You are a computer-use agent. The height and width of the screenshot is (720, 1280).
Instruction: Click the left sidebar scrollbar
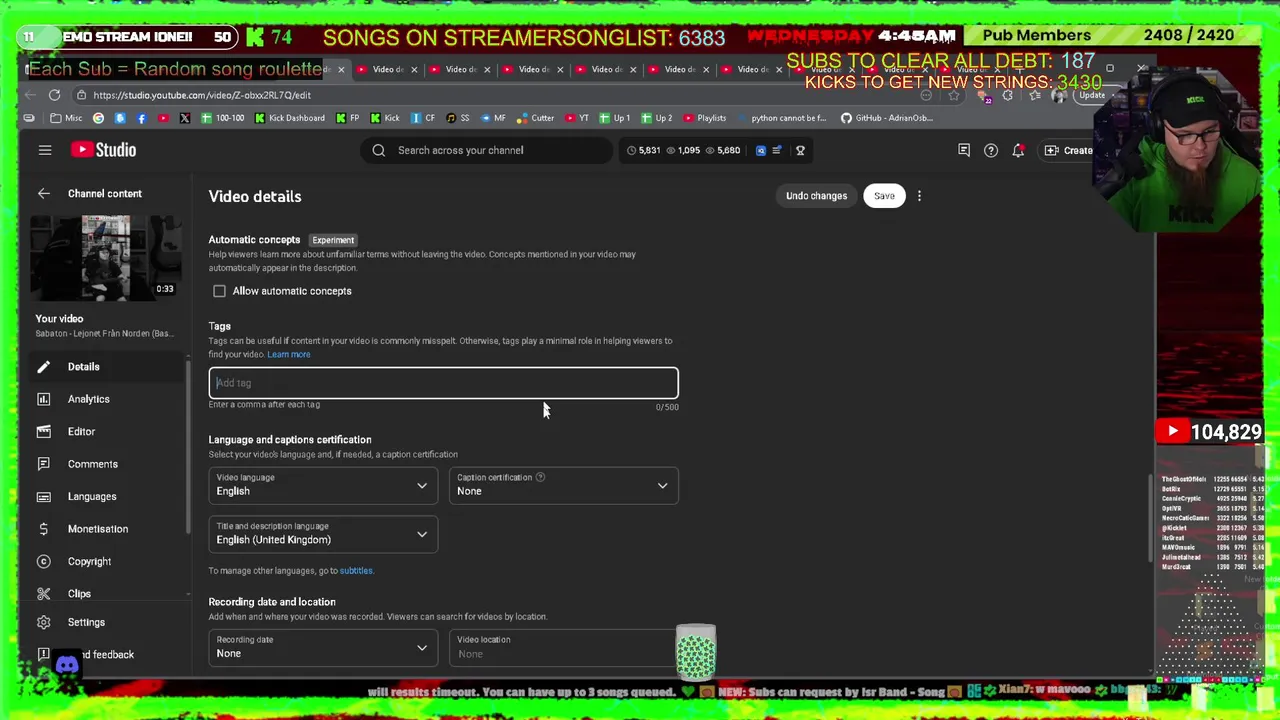188,445
